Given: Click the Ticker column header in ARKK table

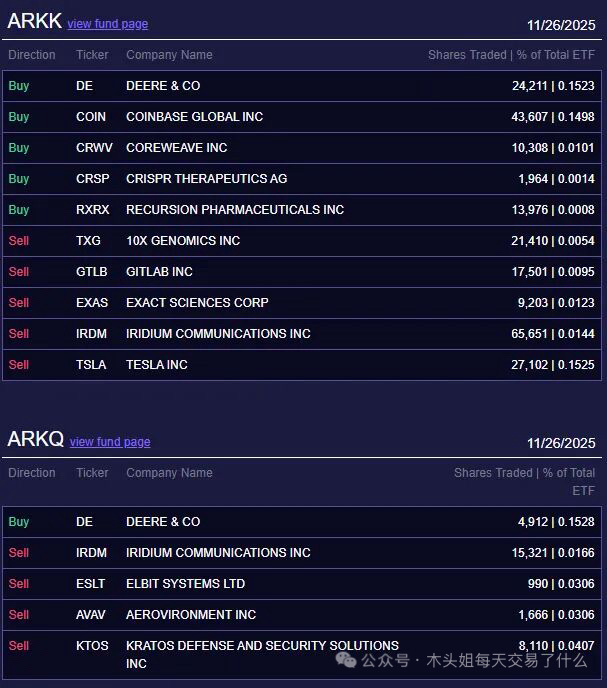Looking at the screenshot, I should [92, 55].
